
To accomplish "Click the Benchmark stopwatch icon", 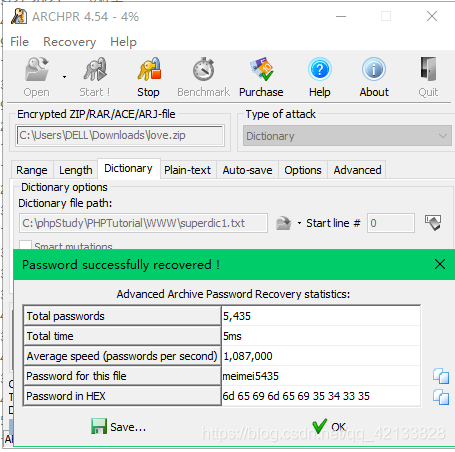I will pyautogui.click(x=203, y=69).
